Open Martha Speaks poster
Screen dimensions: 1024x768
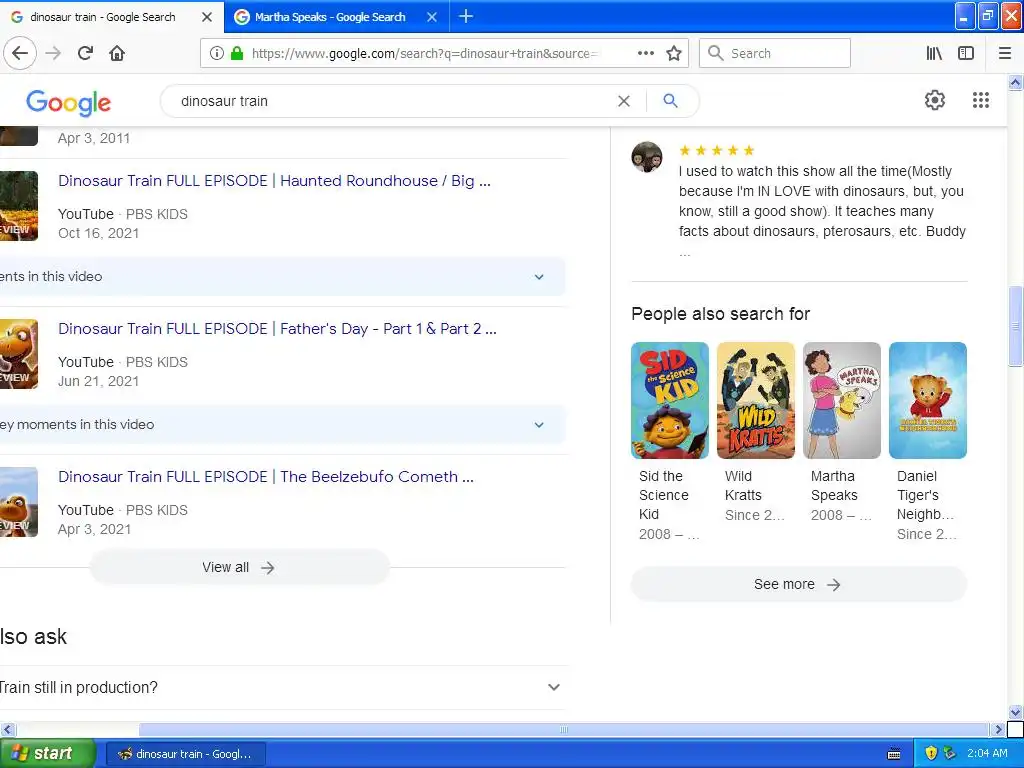(842, 400)
